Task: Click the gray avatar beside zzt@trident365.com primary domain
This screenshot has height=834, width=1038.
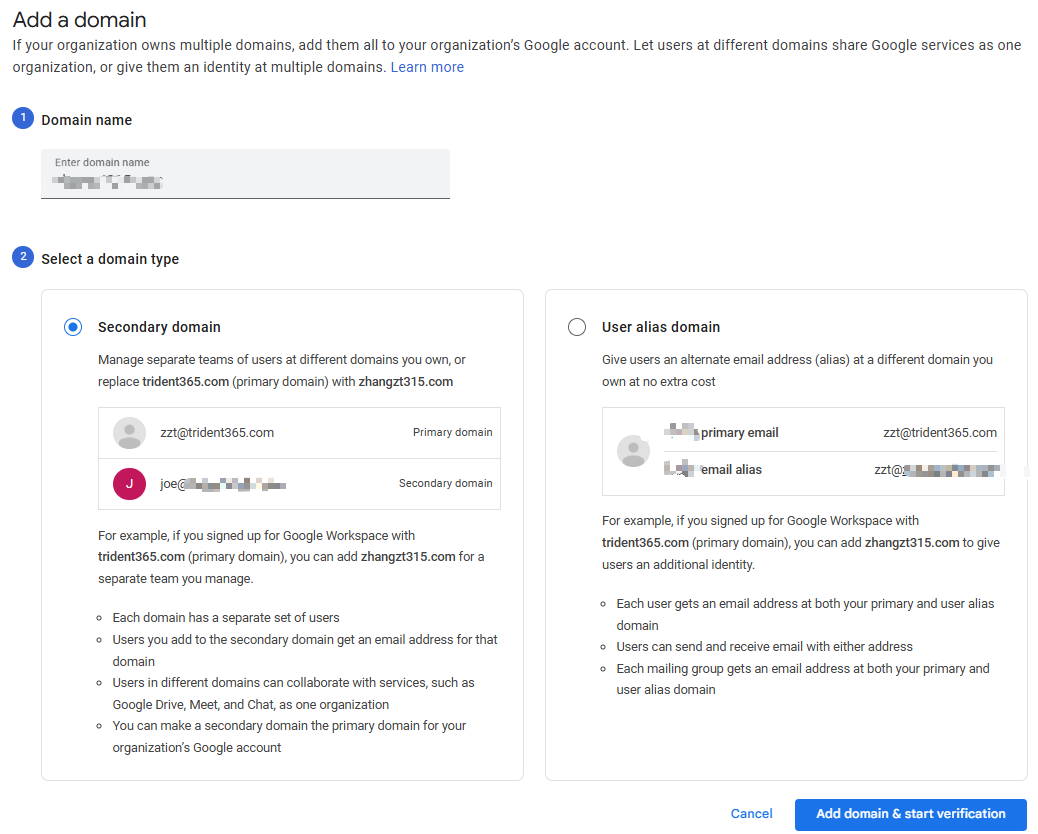Action: pyautogui.click(x=130, y=433)
